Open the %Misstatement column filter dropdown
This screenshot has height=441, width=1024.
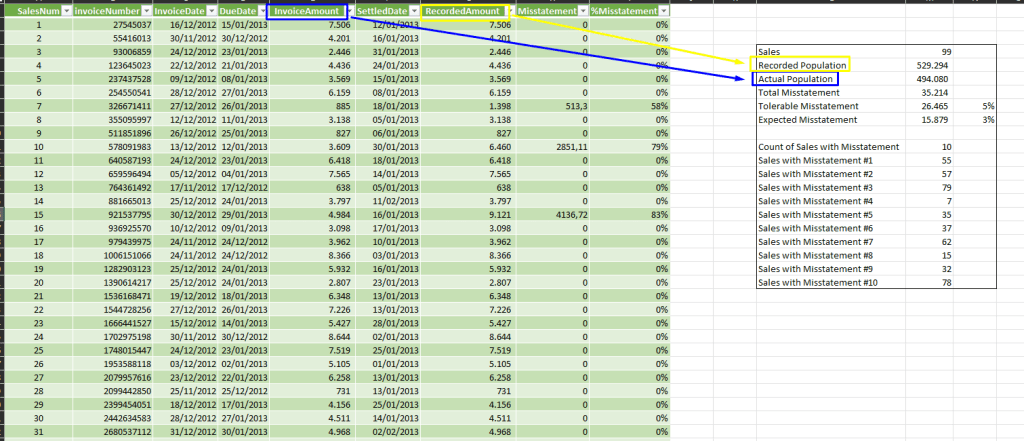[x=664, y=11]
